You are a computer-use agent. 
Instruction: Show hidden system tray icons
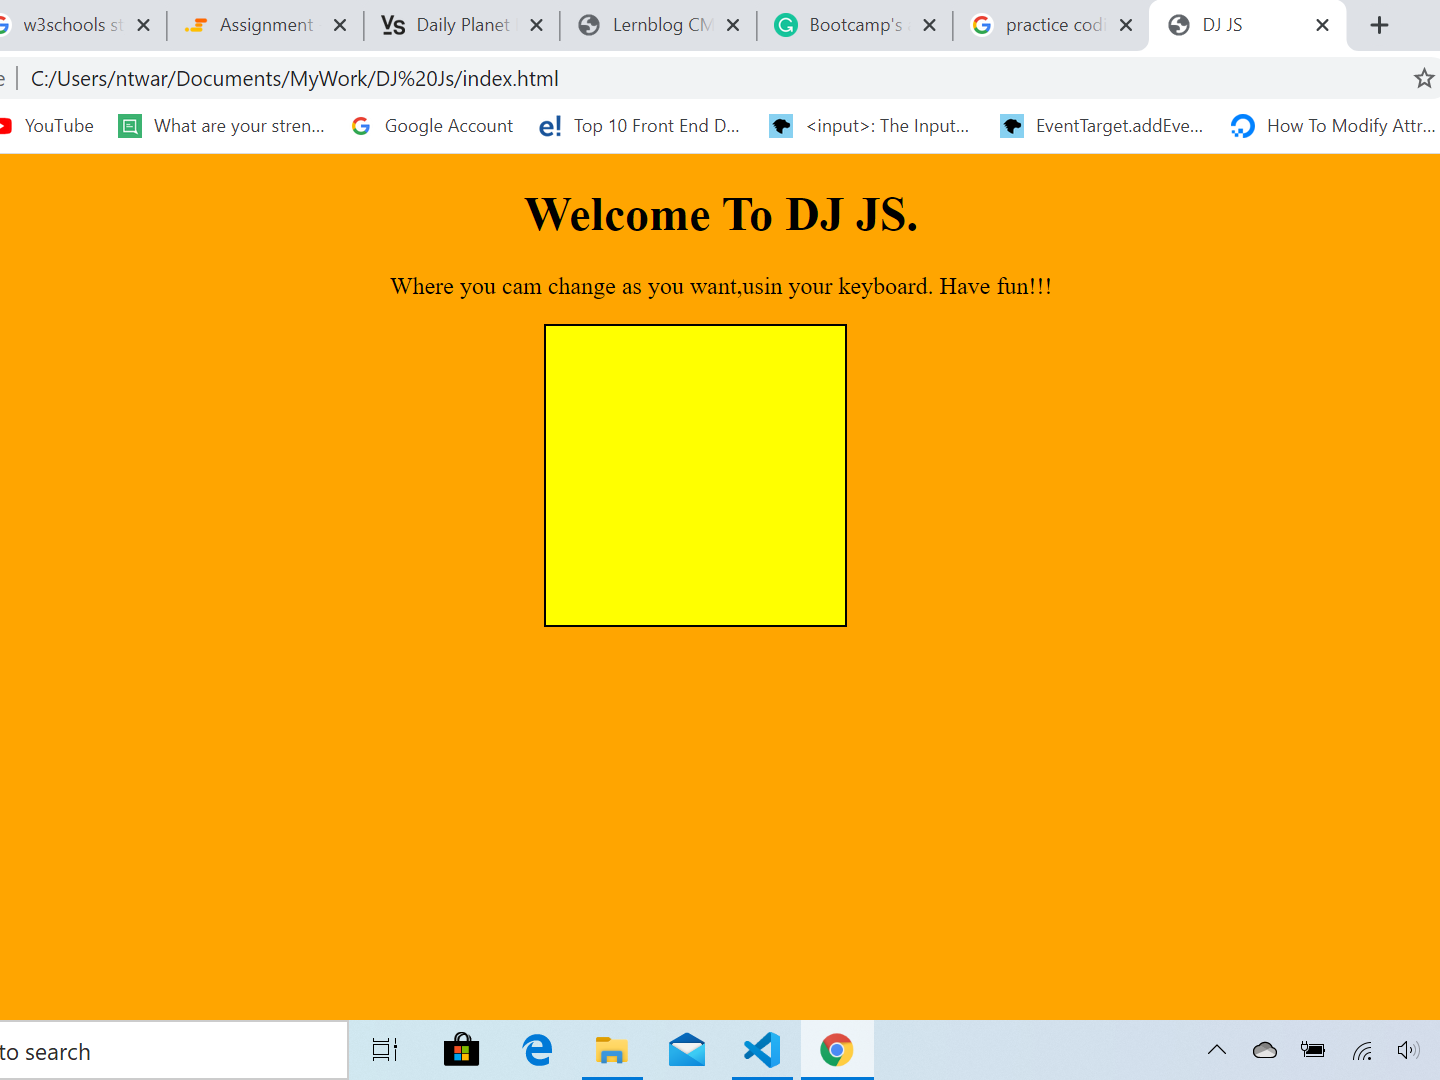tap(1217, 1050)
